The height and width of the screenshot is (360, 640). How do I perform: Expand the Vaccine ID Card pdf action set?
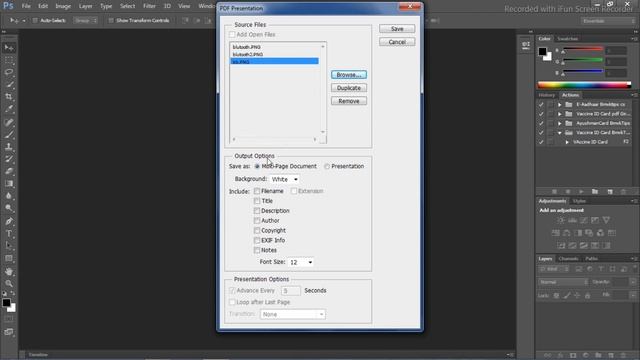[560, 114]
